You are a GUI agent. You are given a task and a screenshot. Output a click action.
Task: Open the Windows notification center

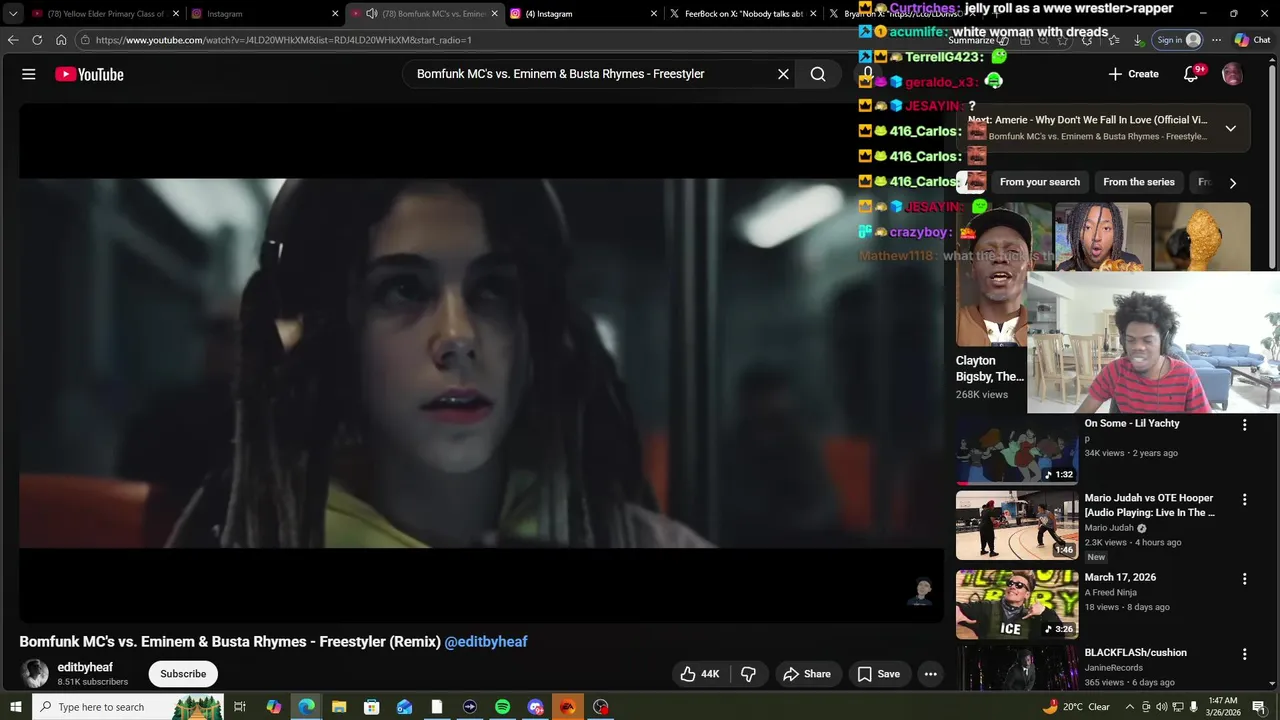(1259, 707)
